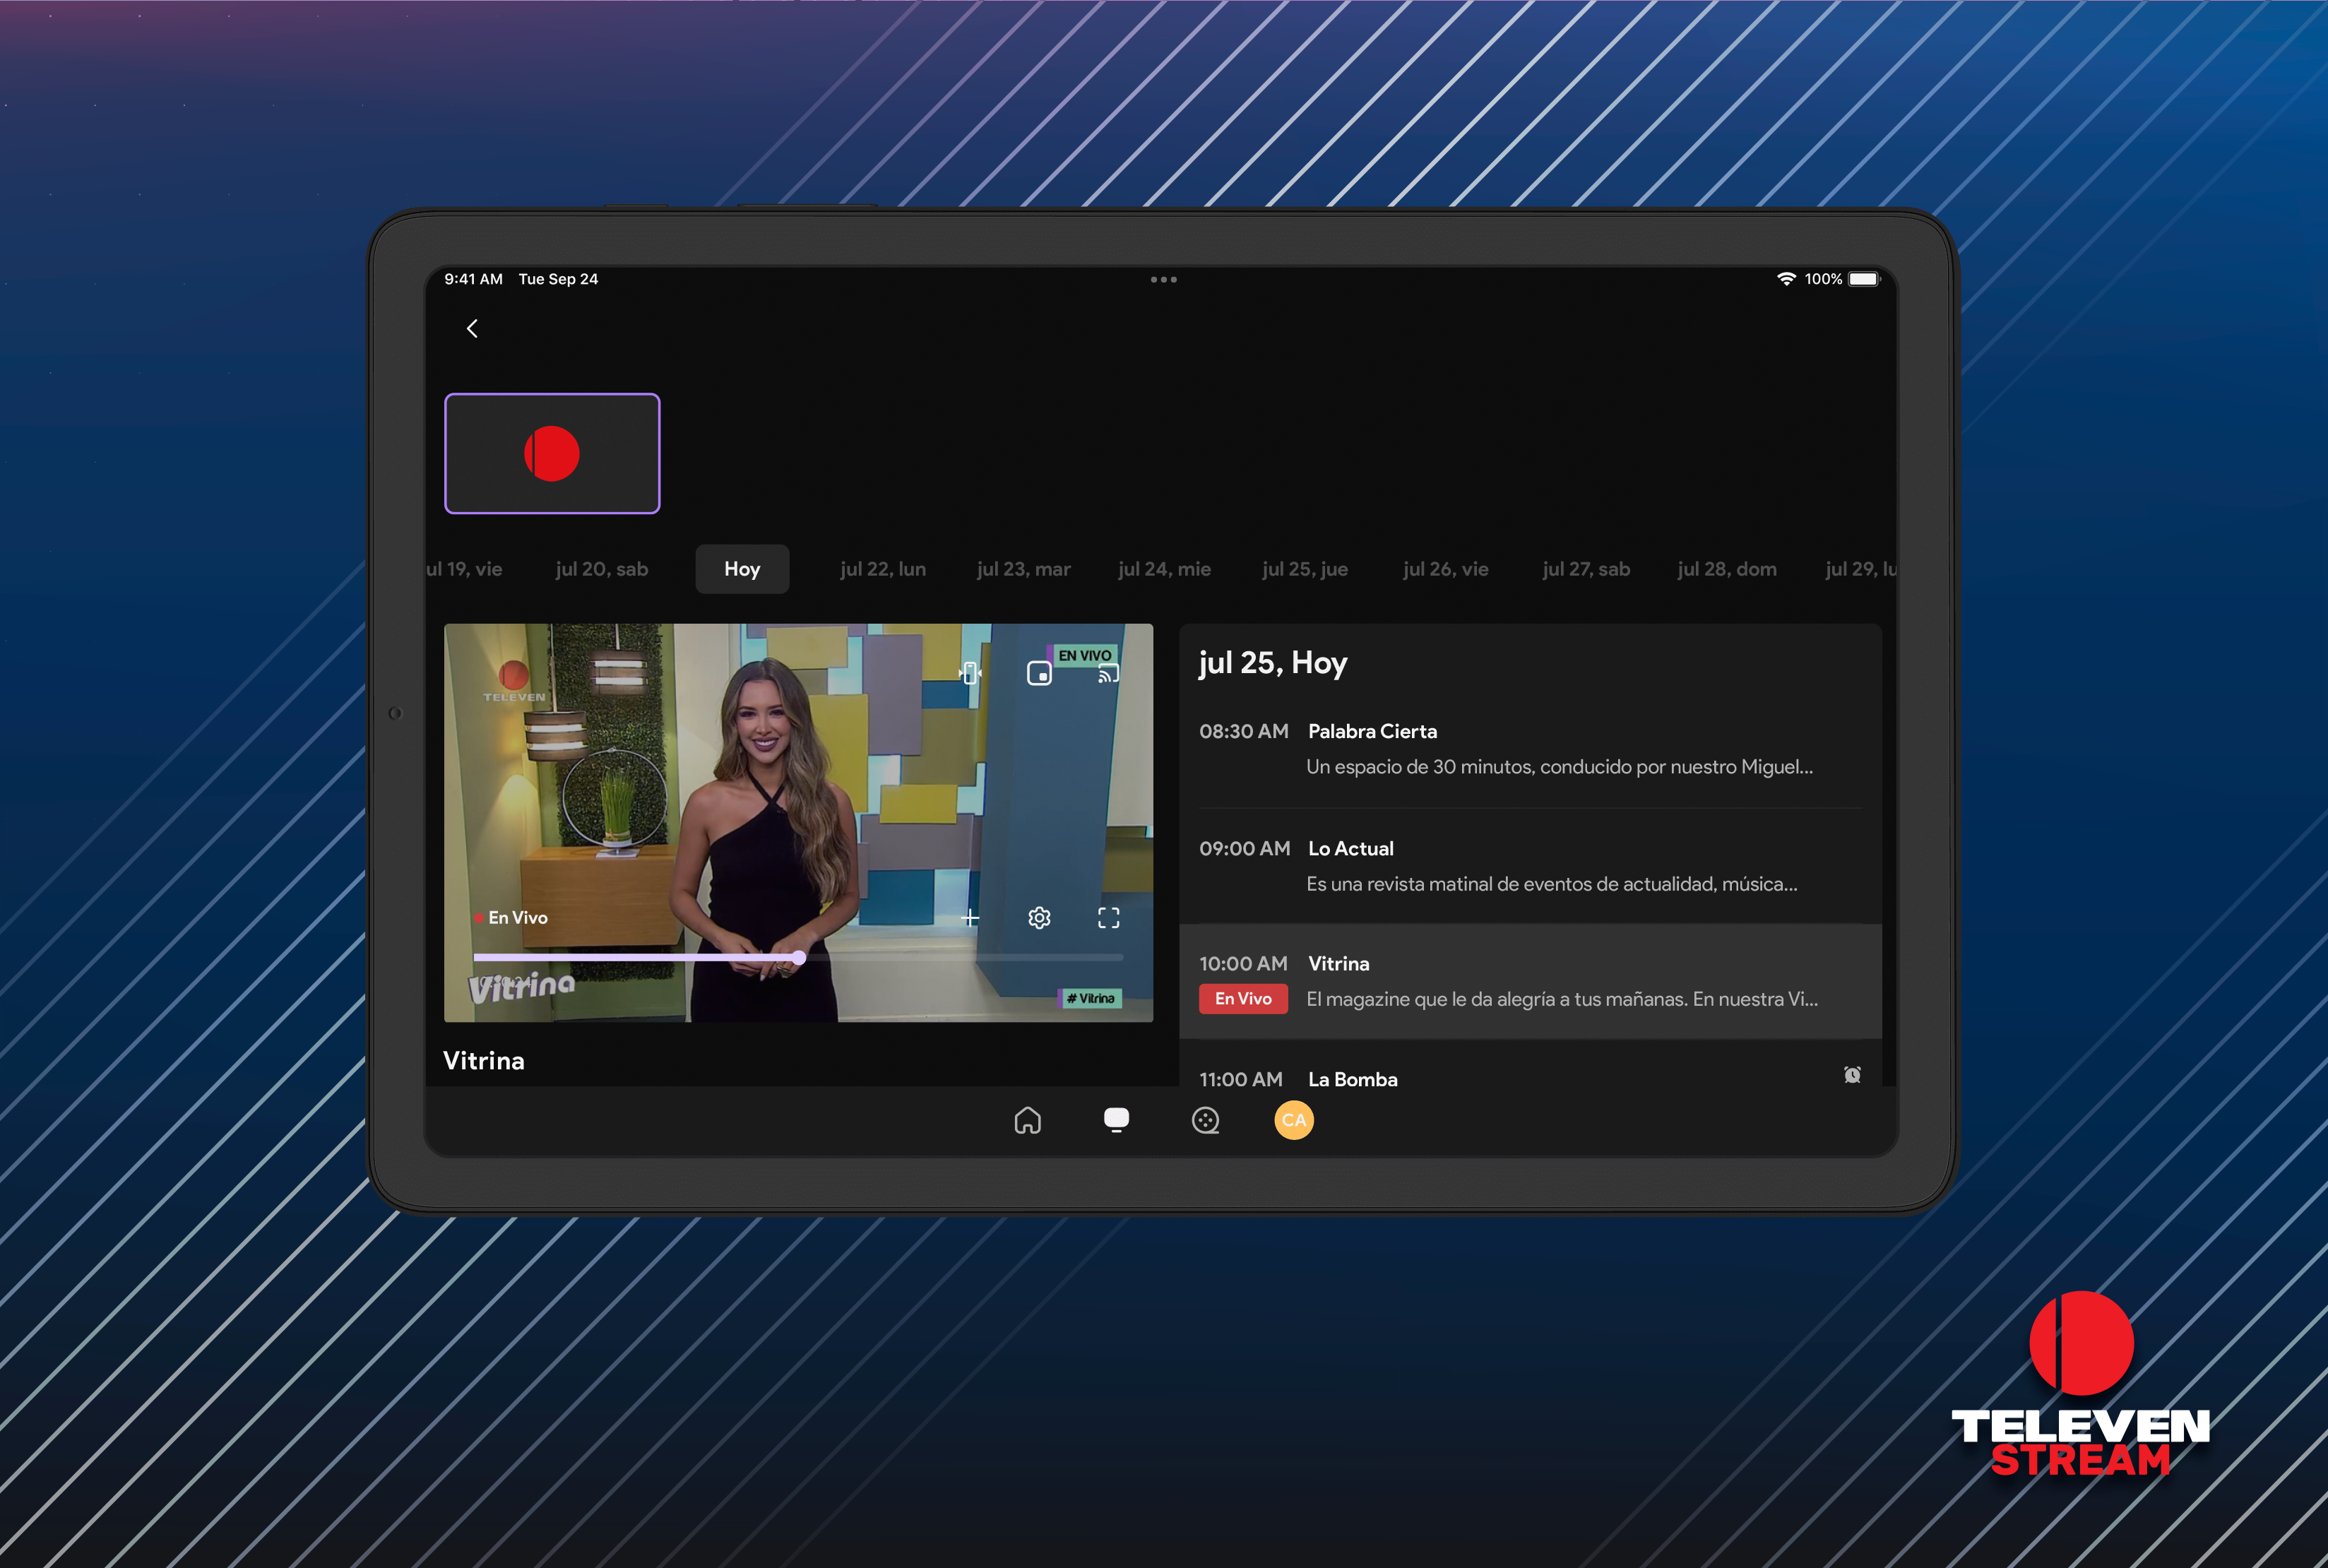Select the jul 26, vie date tab

pos(1446,569)
